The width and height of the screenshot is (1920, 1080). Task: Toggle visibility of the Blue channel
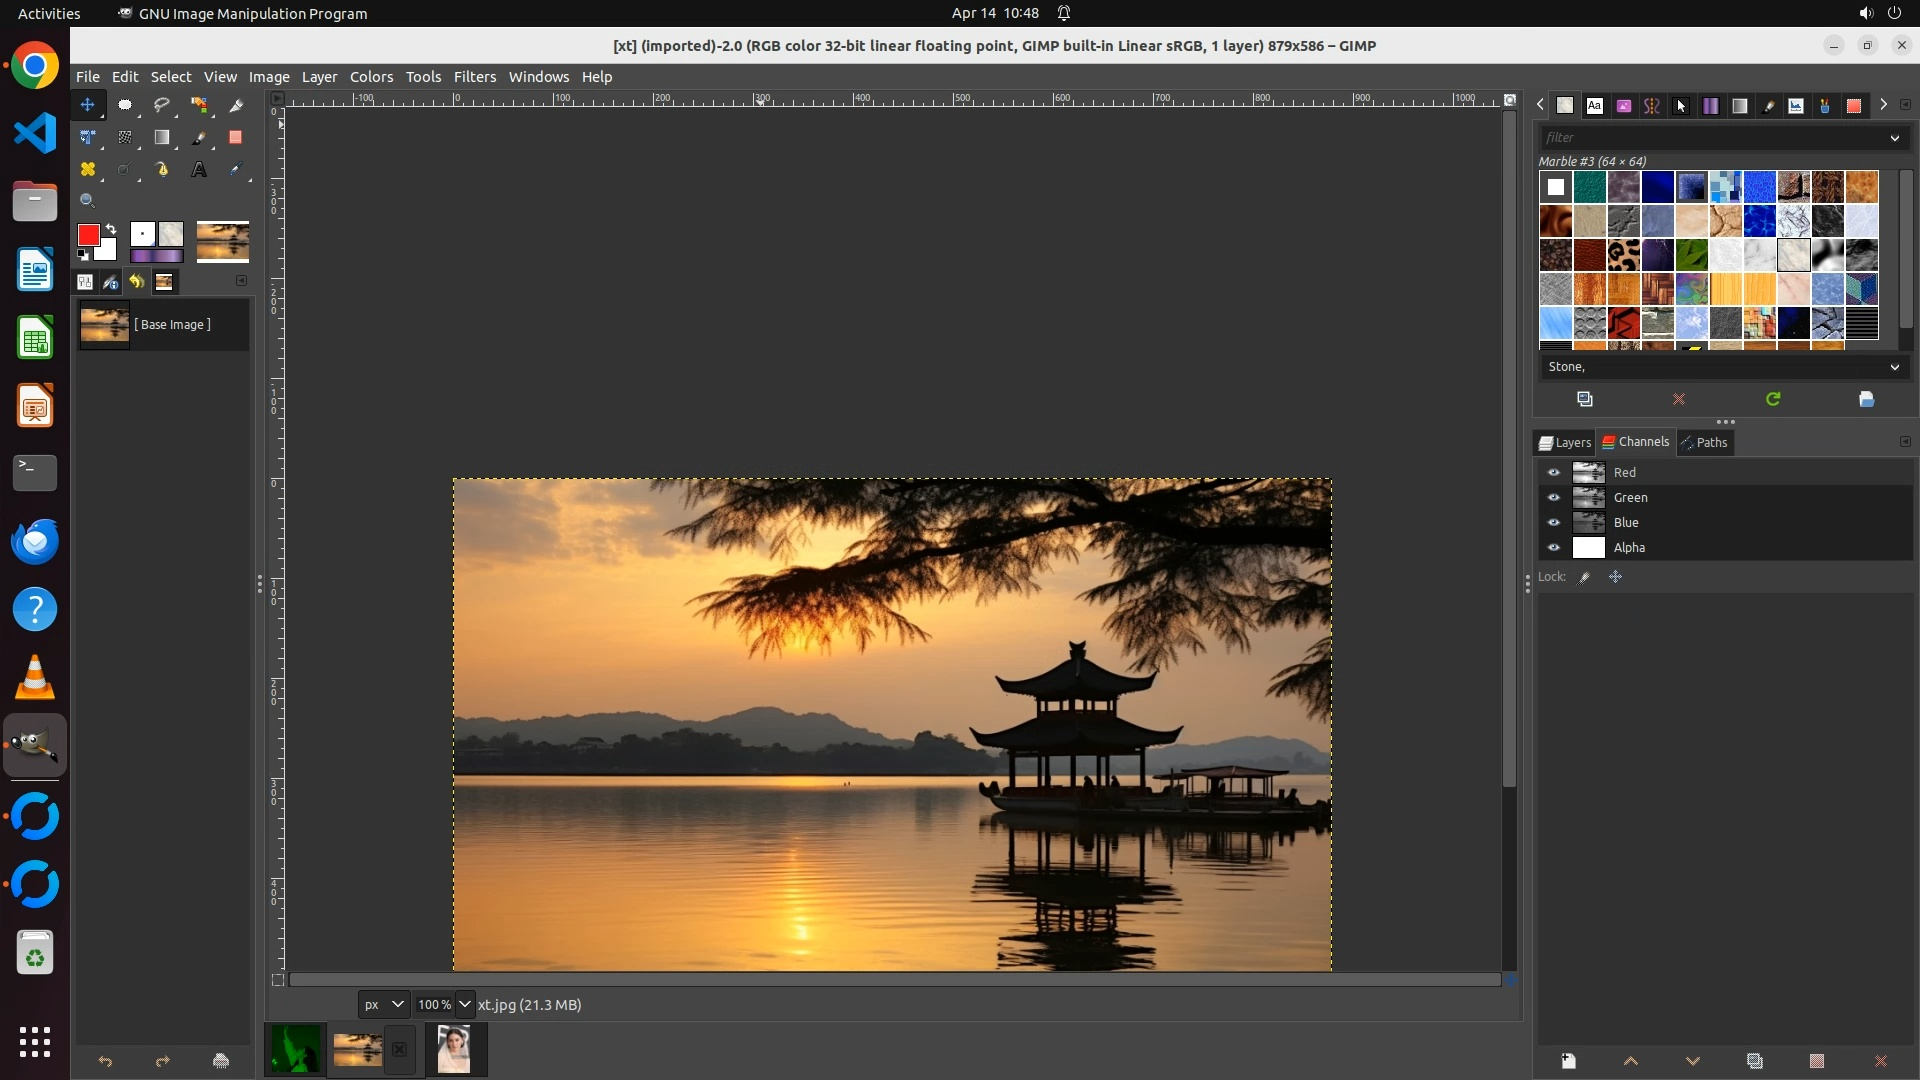point(1553,523)
